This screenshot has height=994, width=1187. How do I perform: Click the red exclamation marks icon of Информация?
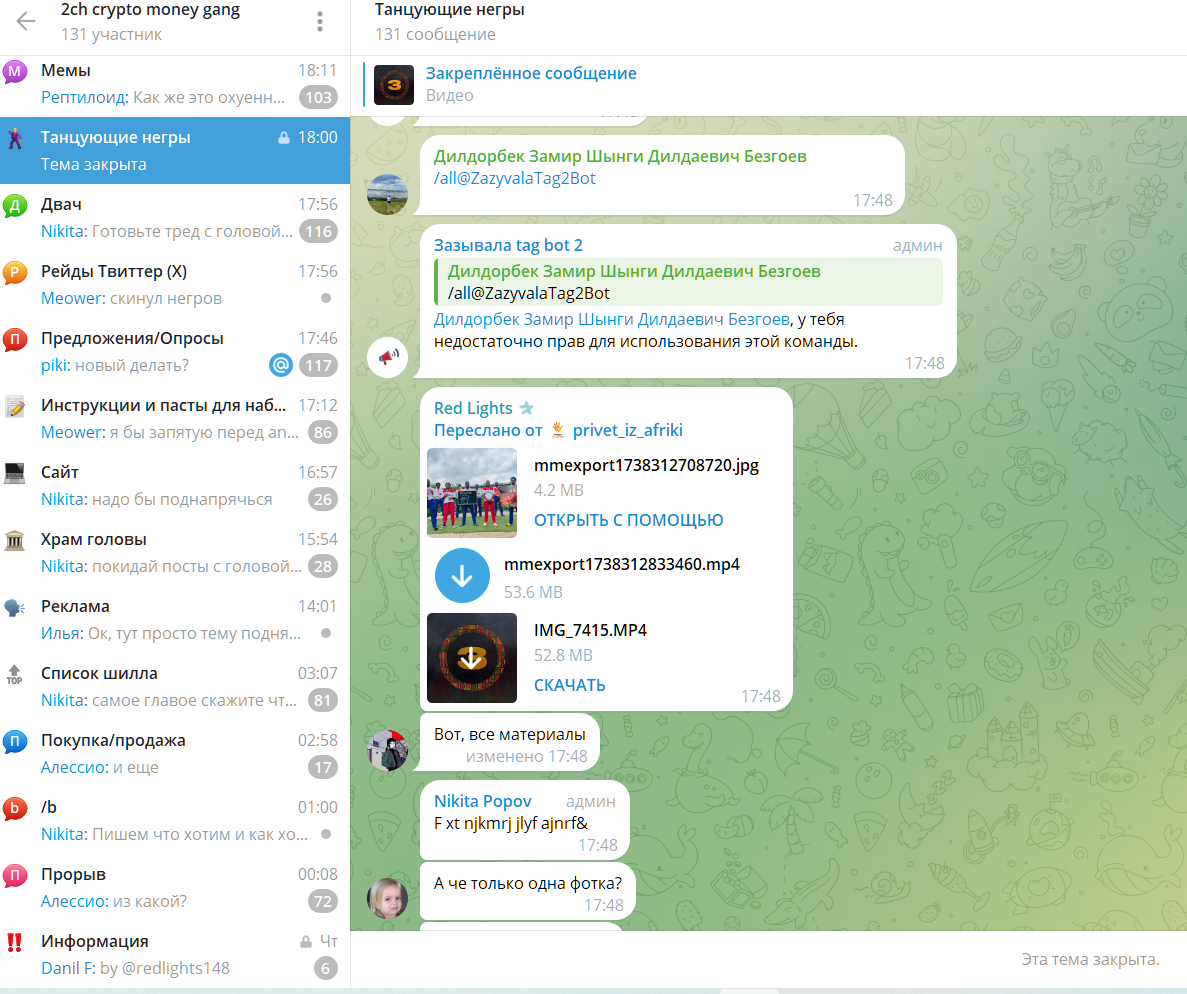(x=14, y=942)
